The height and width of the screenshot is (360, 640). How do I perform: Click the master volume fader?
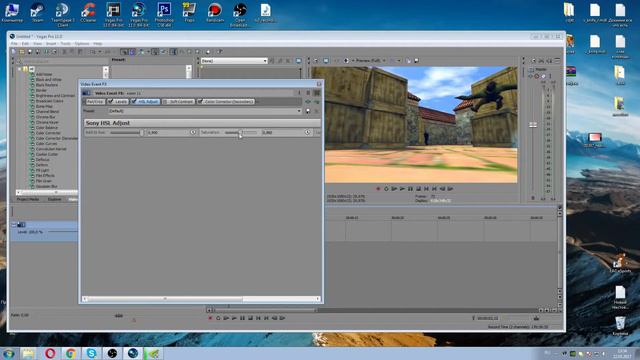(533, 125)
